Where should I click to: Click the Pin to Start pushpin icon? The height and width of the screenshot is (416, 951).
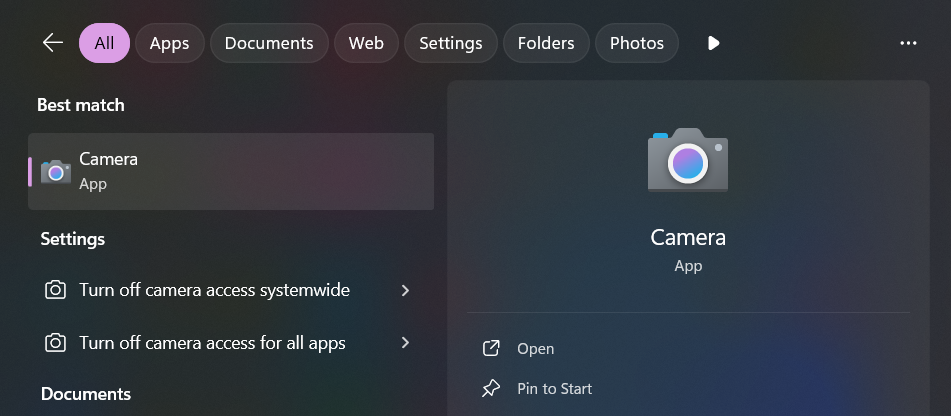(x=491, y=389)
